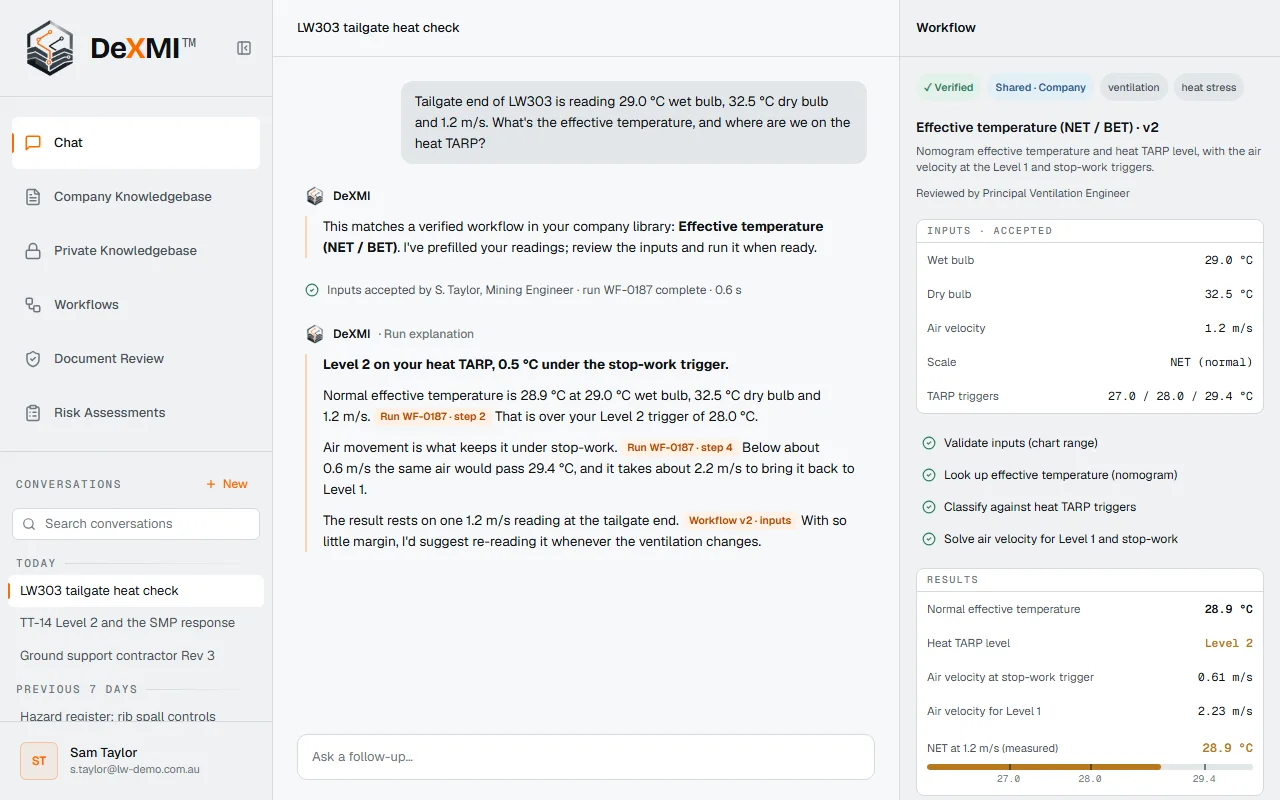Collapse the sidebar with the panel icon
The width and height of the screenshot is (1280, 800).
point(244,48)
